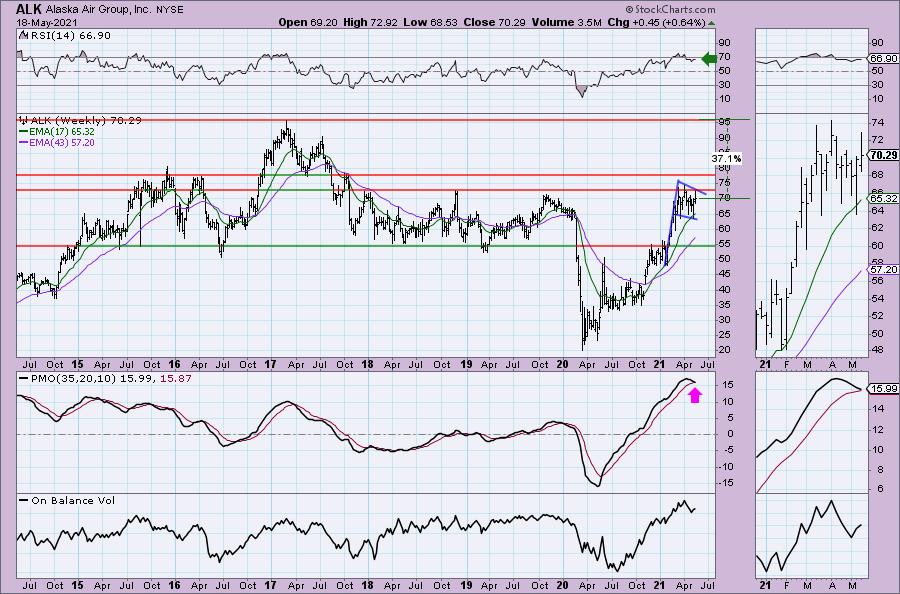The height and width of the screenshot is (594, 900).
Task: Click the 15.99 PMO value tag in the right panel
Action: click(x=883, y=389)
